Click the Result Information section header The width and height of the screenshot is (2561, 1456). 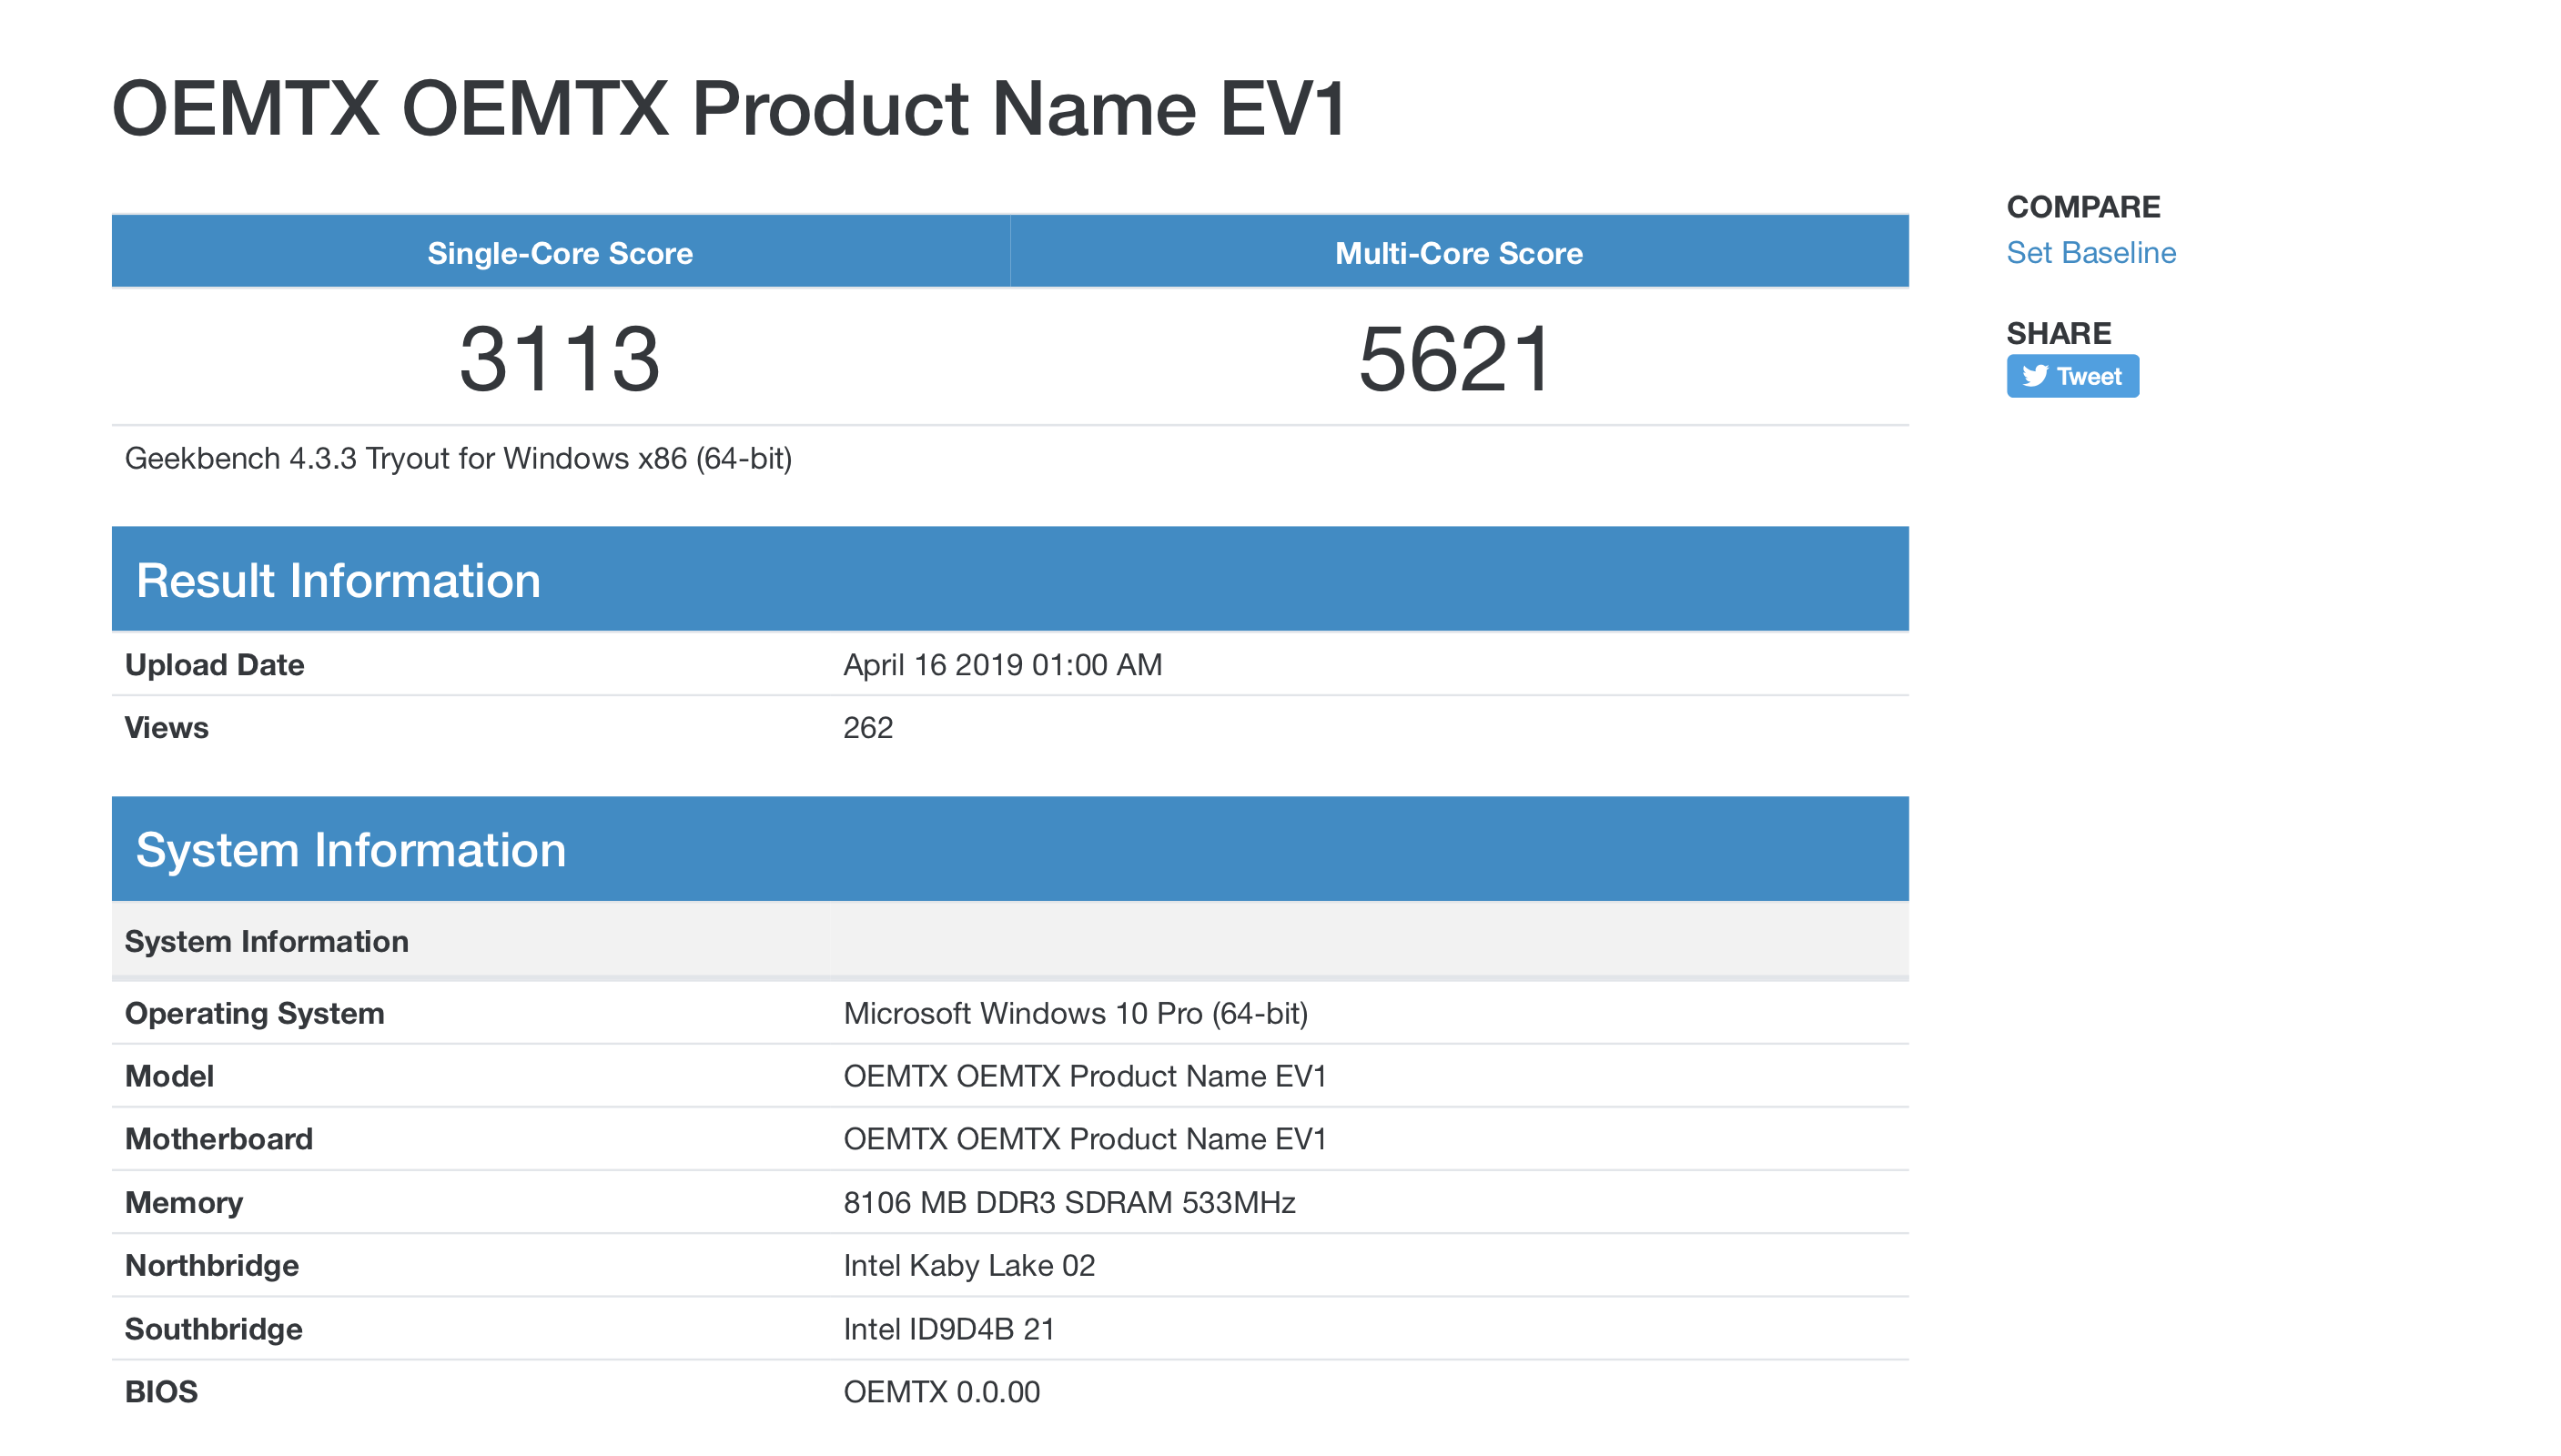tap(338, 580)
